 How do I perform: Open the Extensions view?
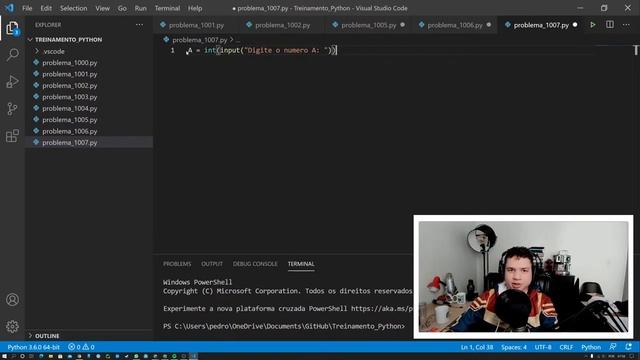(12, 136)
